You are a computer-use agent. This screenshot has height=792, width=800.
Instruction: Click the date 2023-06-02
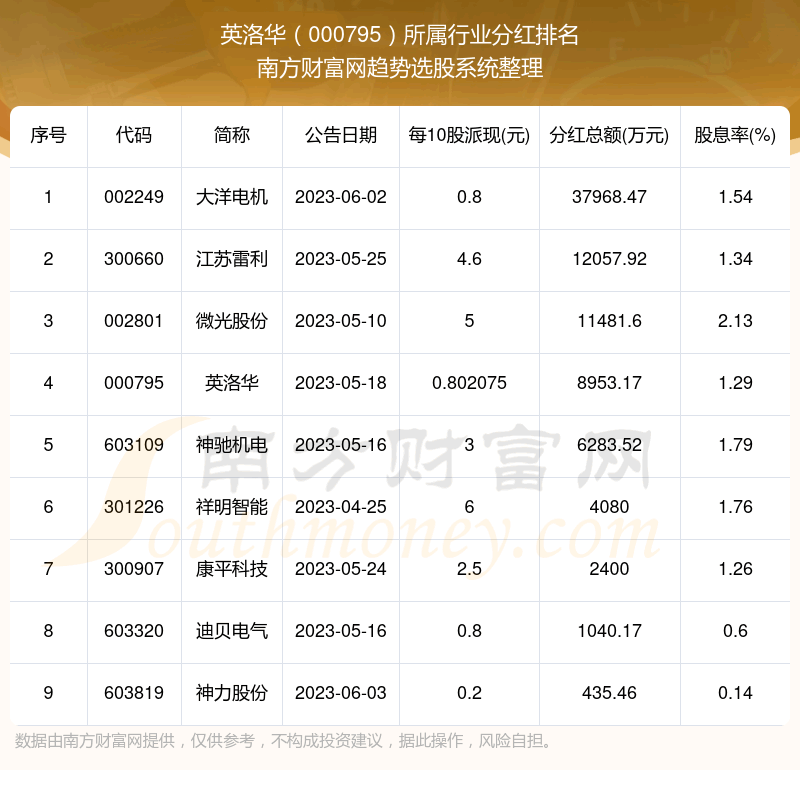click(341, 197)
